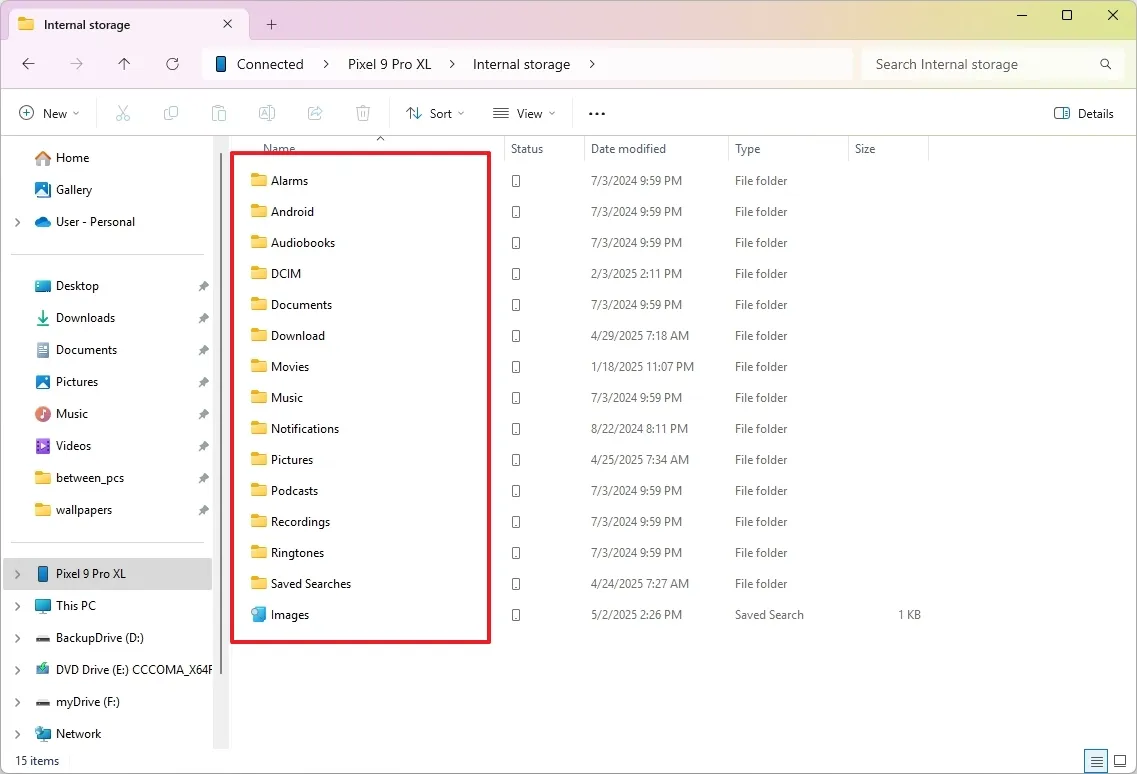Screen dimensions: 1137x774
Task: Click the Share icon in the toolbar
Action: (x=315, y=113)
